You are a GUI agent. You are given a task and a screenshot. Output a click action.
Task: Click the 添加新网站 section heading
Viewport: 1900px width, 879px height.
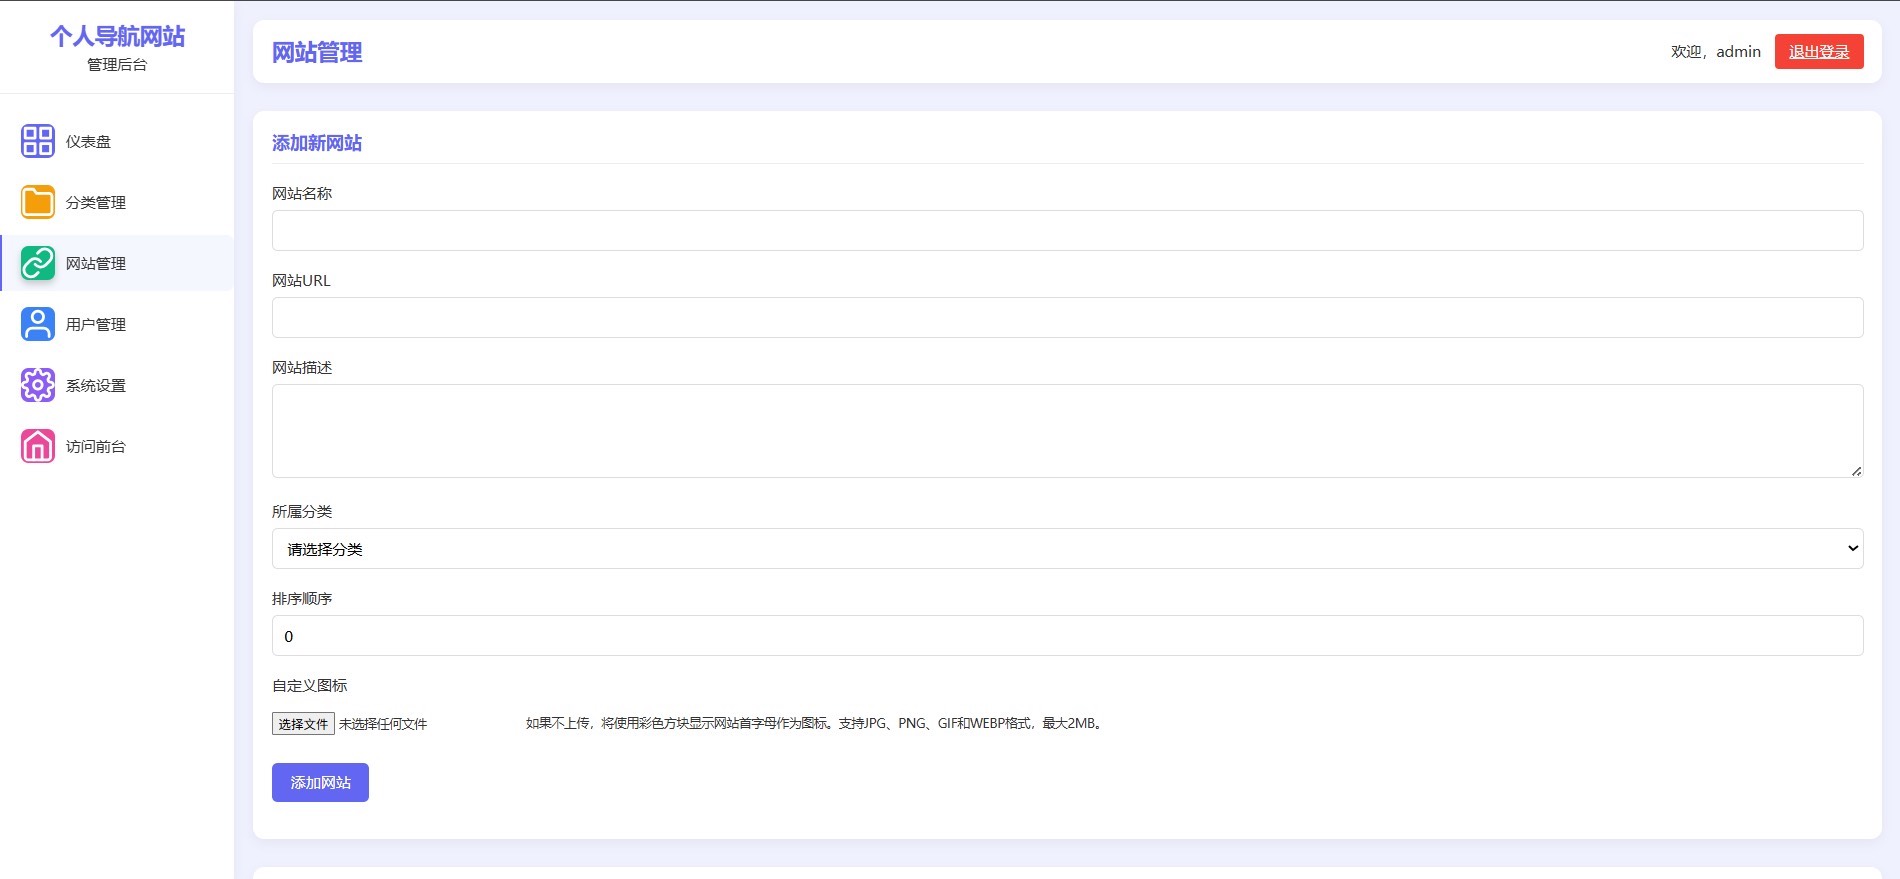[x=317, y=143]
